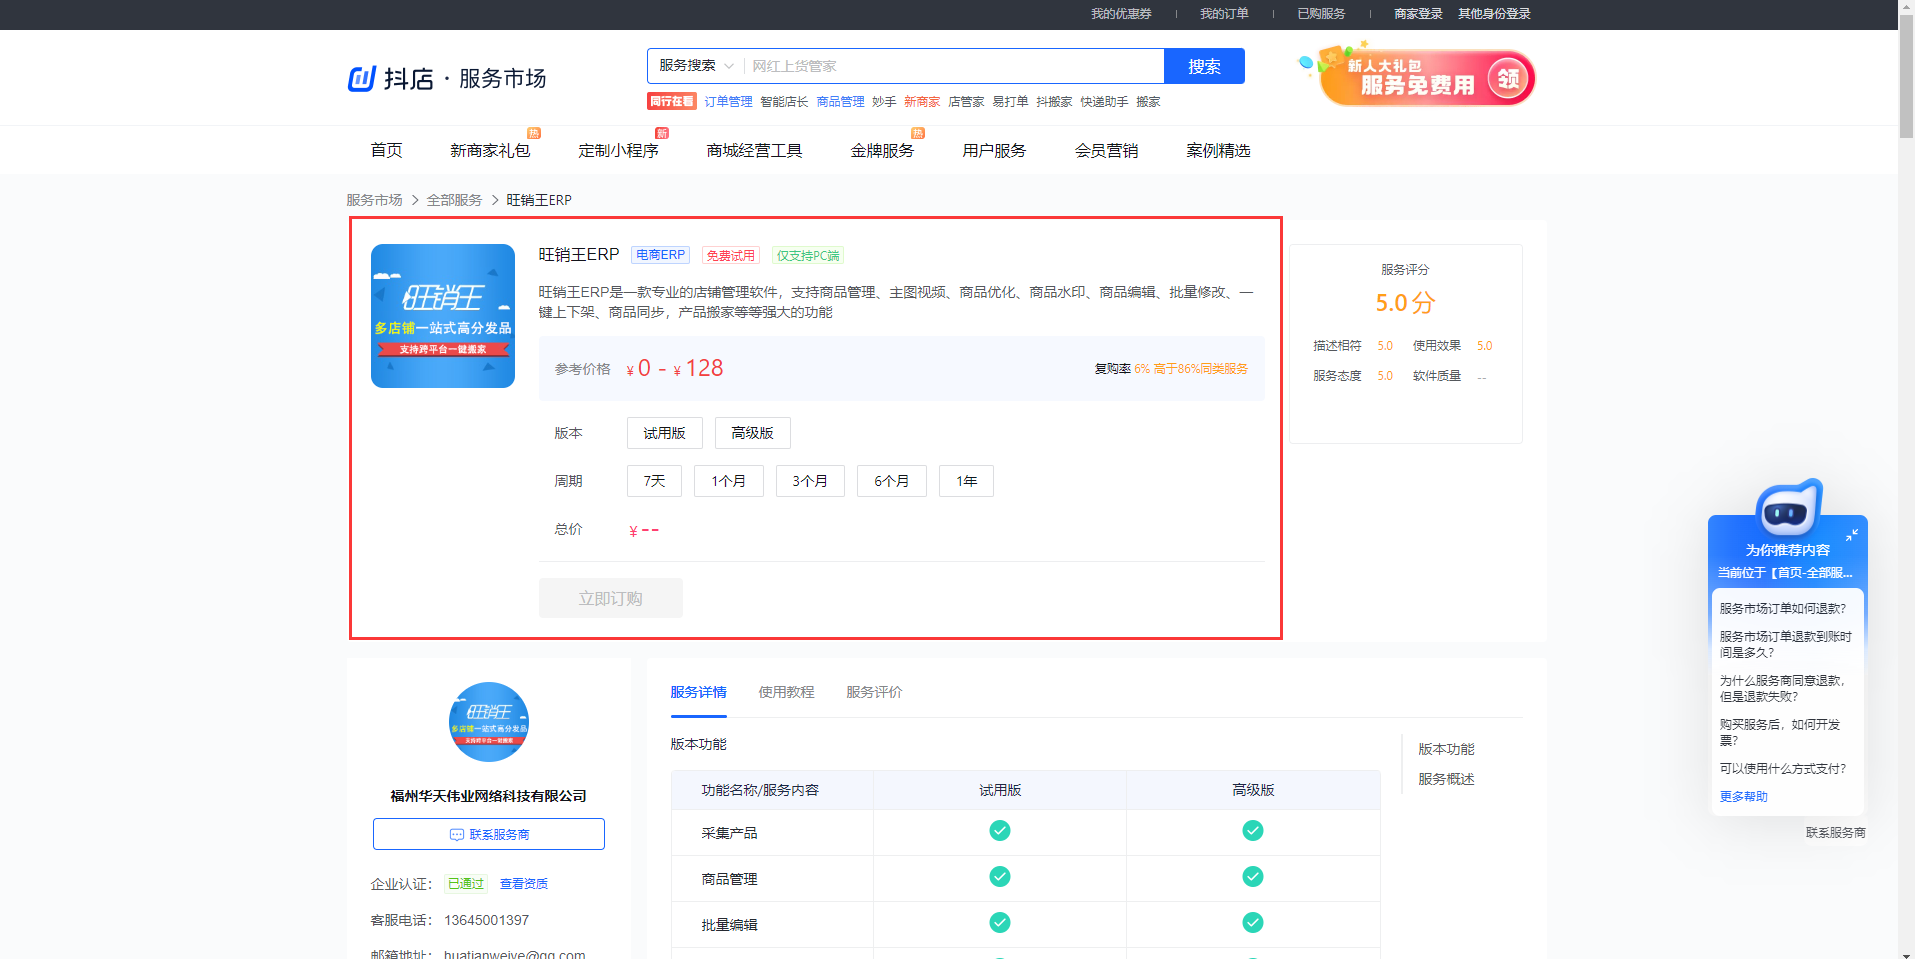Screen dimensions: 1915x959
Task: Jump to 版本功能 anchor
Action: tap(1446, 749)
